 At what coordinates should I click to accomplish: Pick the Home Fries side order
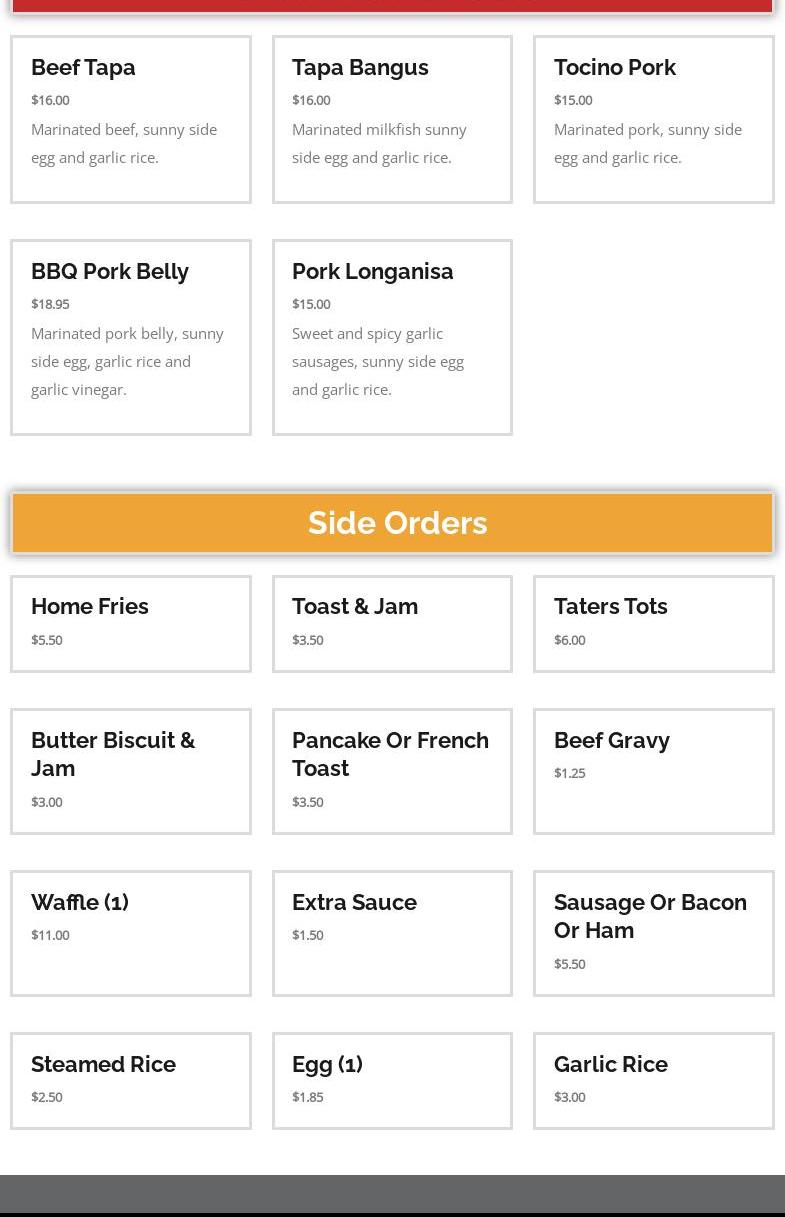tap(90, 607)
